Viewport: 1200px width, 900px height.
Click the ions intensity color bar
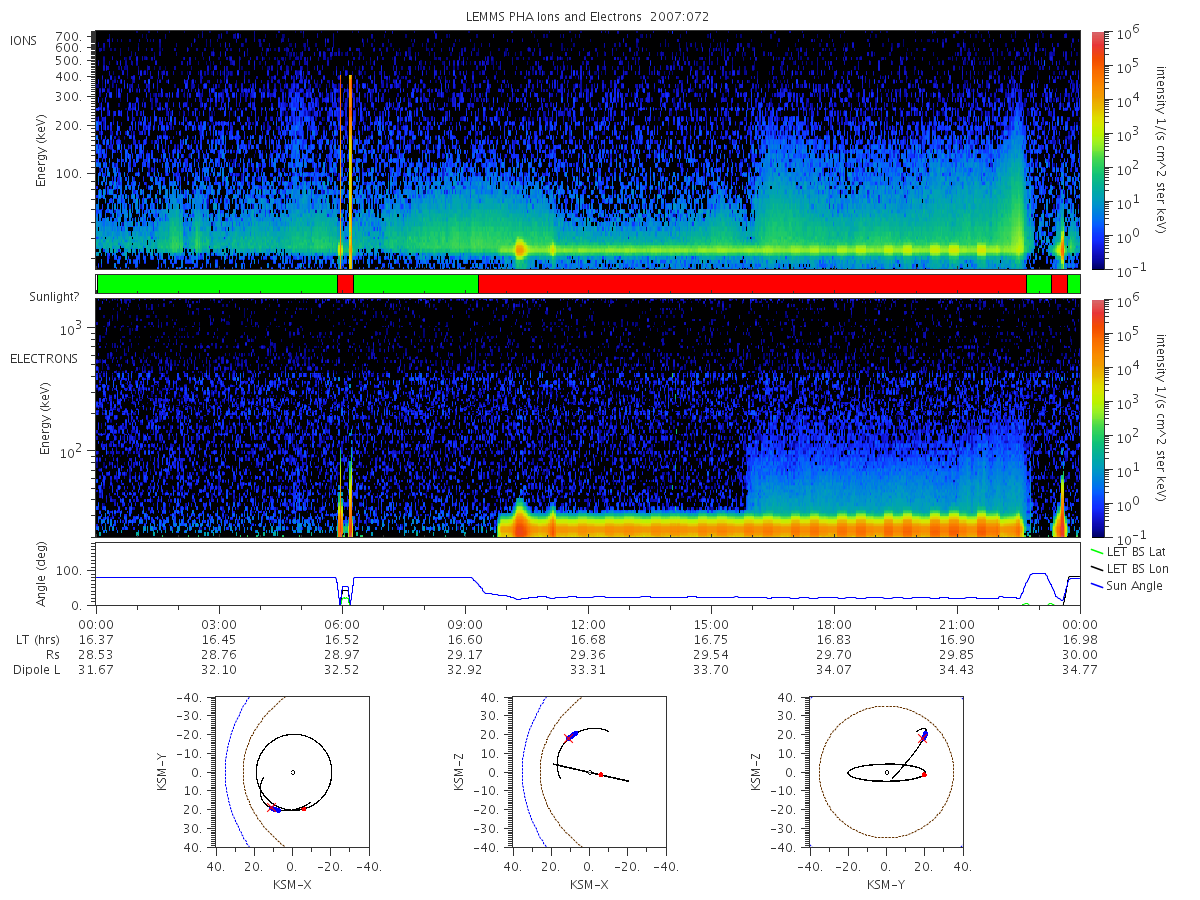(x=1097, y=150)
